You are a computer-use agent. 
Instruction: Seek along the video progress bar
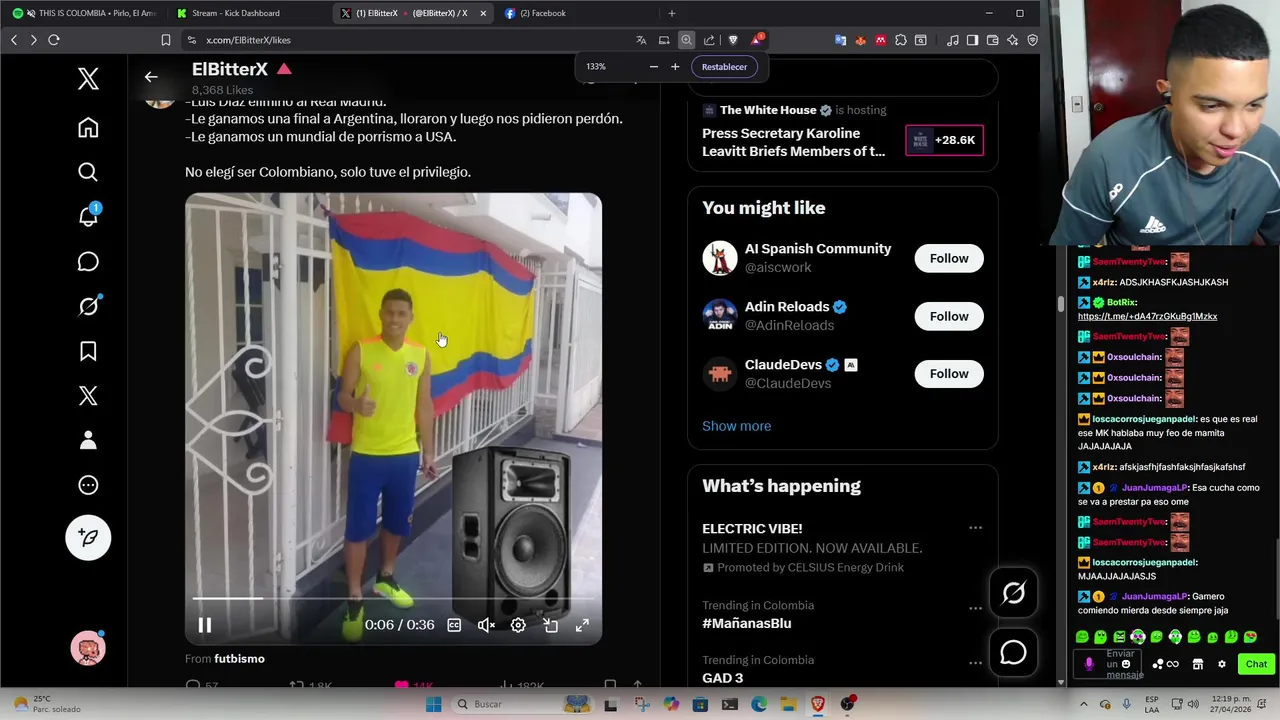pyautogui.click(x=393, y=599)
